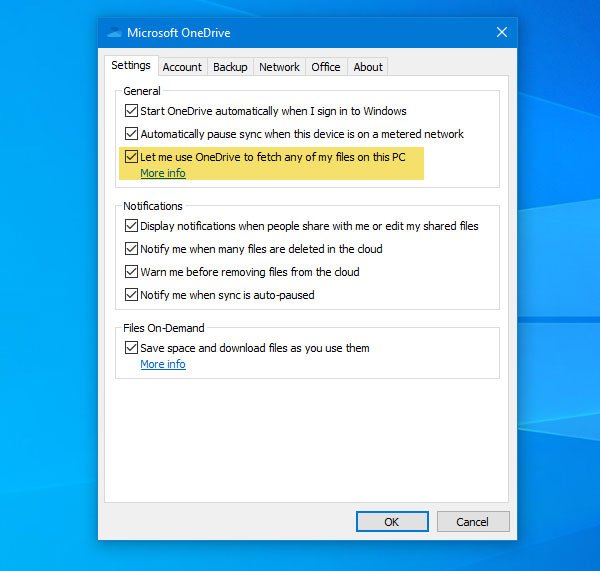
Task: Click the Microsoft OneDrive title text
Action: coord(179,33)
